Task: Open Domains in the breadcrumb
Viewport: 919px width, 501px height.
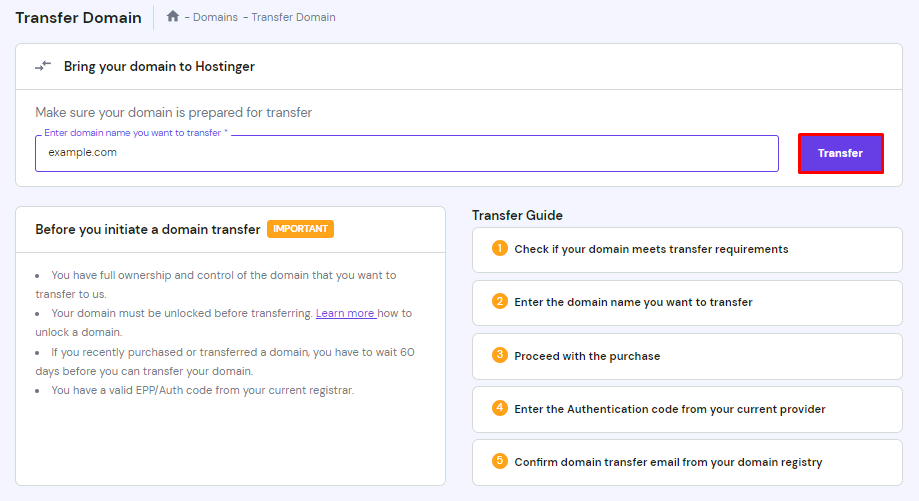Action: click(x=215, y=17)
